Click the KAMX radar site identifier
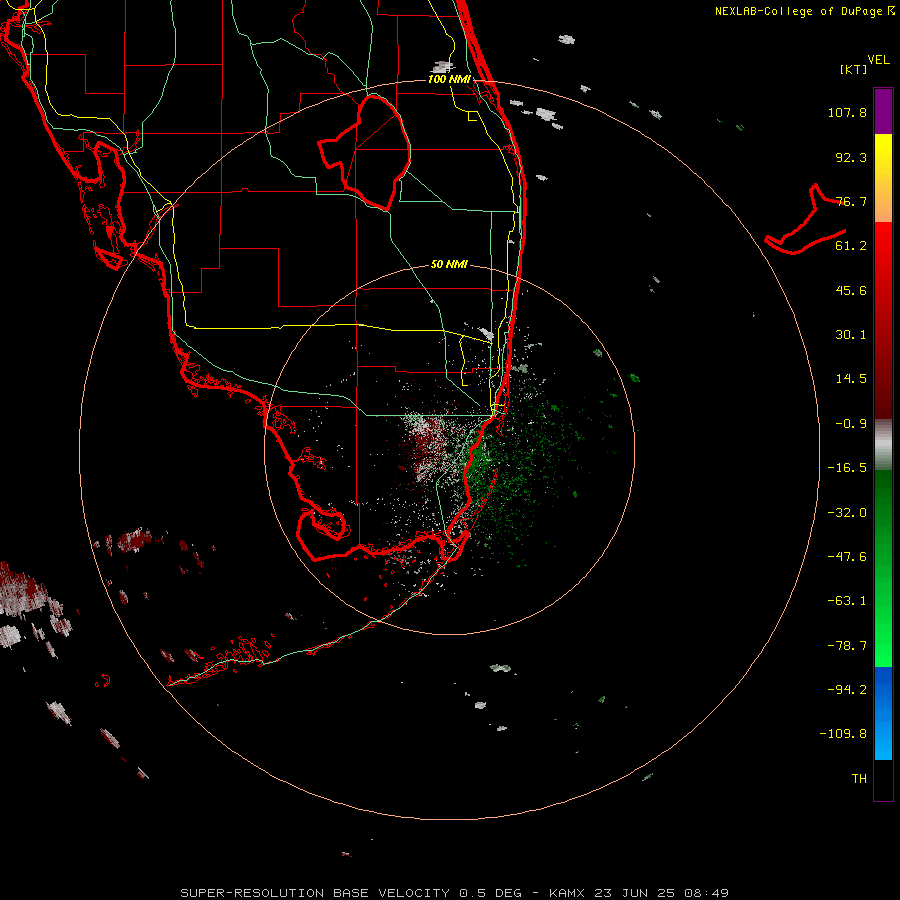The height and width of the screenshot is (900, 900). 568,893
